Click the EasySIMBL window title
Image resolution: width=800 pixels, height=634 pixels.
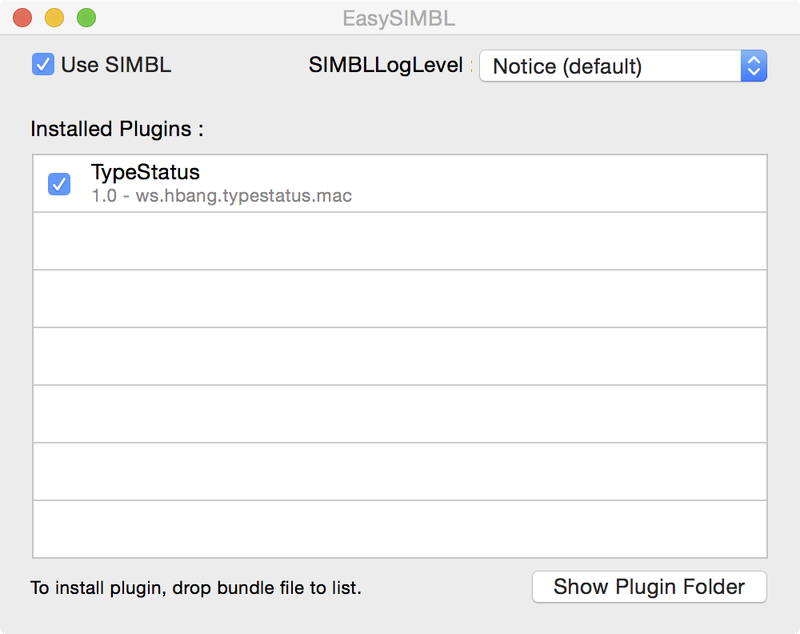click(399, 19)
